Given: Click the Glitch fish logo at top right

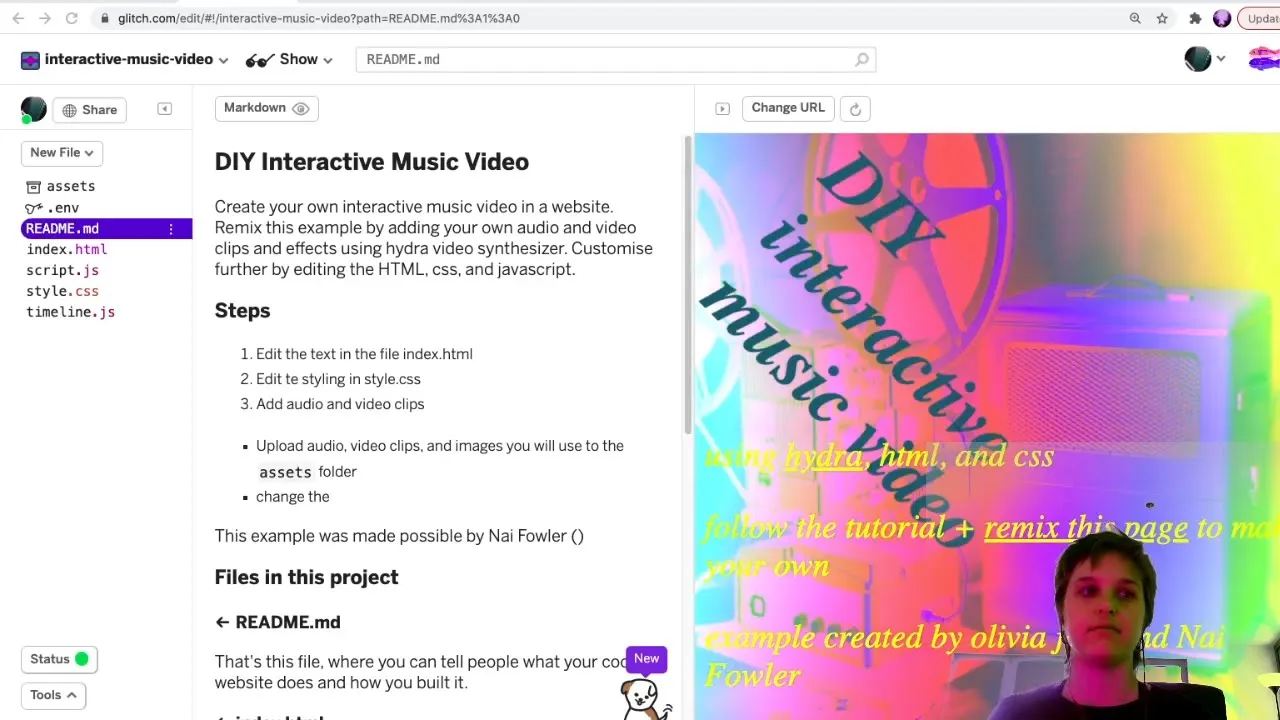Looking at the screenshot, I should [x=1264, y=60].
